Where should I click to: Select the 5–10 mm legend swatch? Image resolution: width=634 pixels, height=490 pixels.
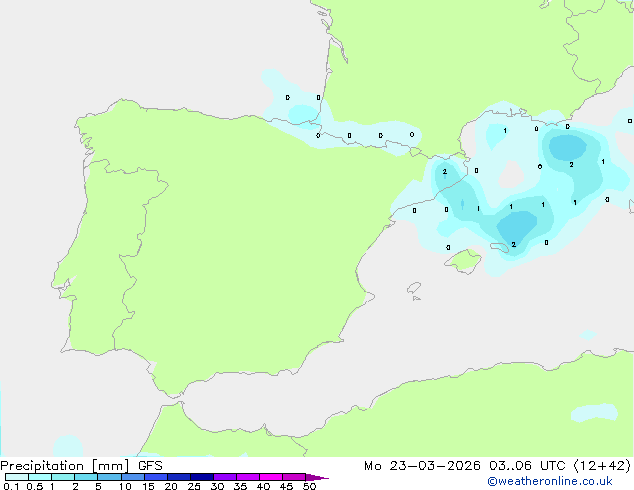(109, 477)
